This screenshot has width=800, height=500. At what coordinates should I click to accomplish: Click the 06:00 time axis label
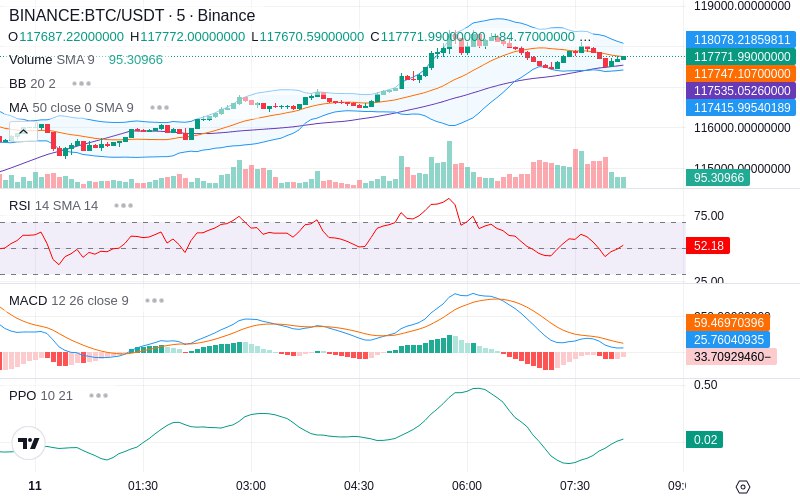coord(467,485)
